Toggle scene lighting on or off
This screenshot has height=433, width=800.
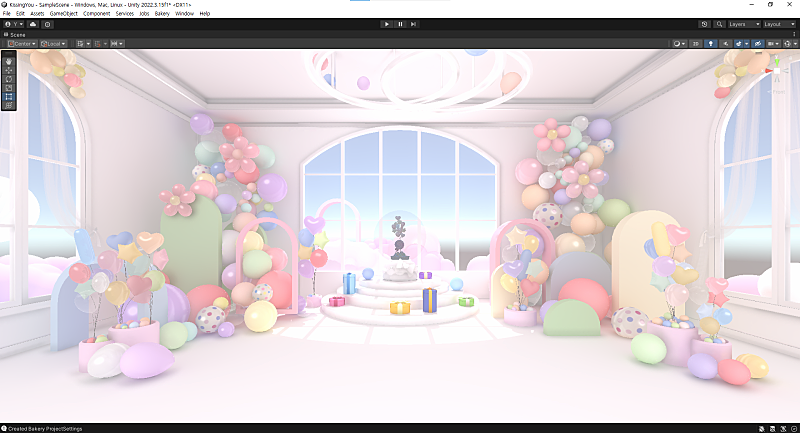tap(710, 44)
